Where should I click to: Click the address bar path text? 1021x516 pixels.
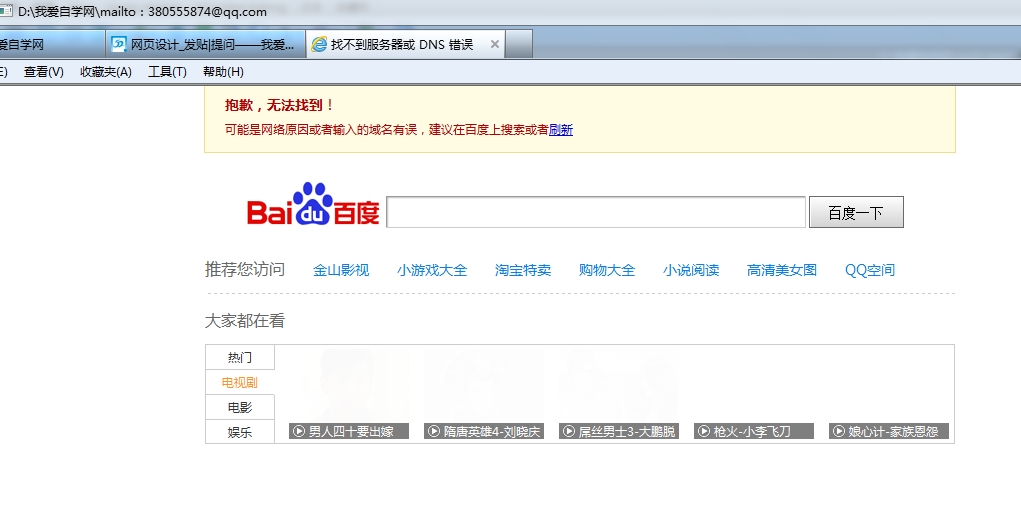(x=143, y=11)
